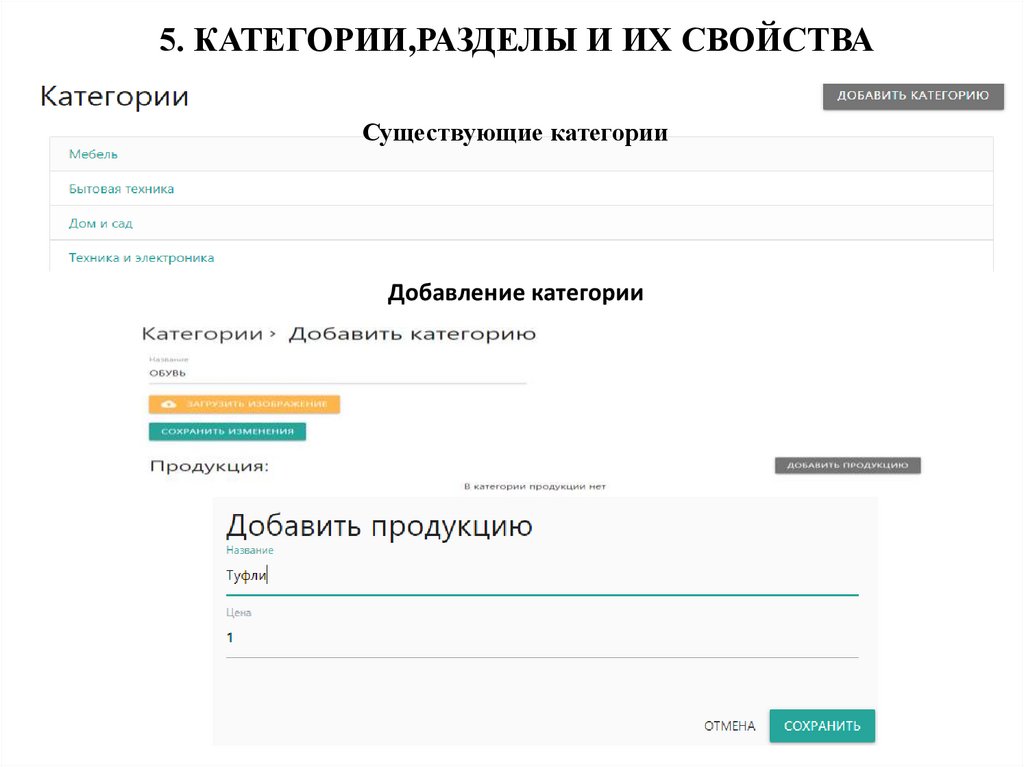Image resolution: width=1024 pixels, height=767 pixels.
Task: Open the Бытовая техника category
Action: point(121,188)
